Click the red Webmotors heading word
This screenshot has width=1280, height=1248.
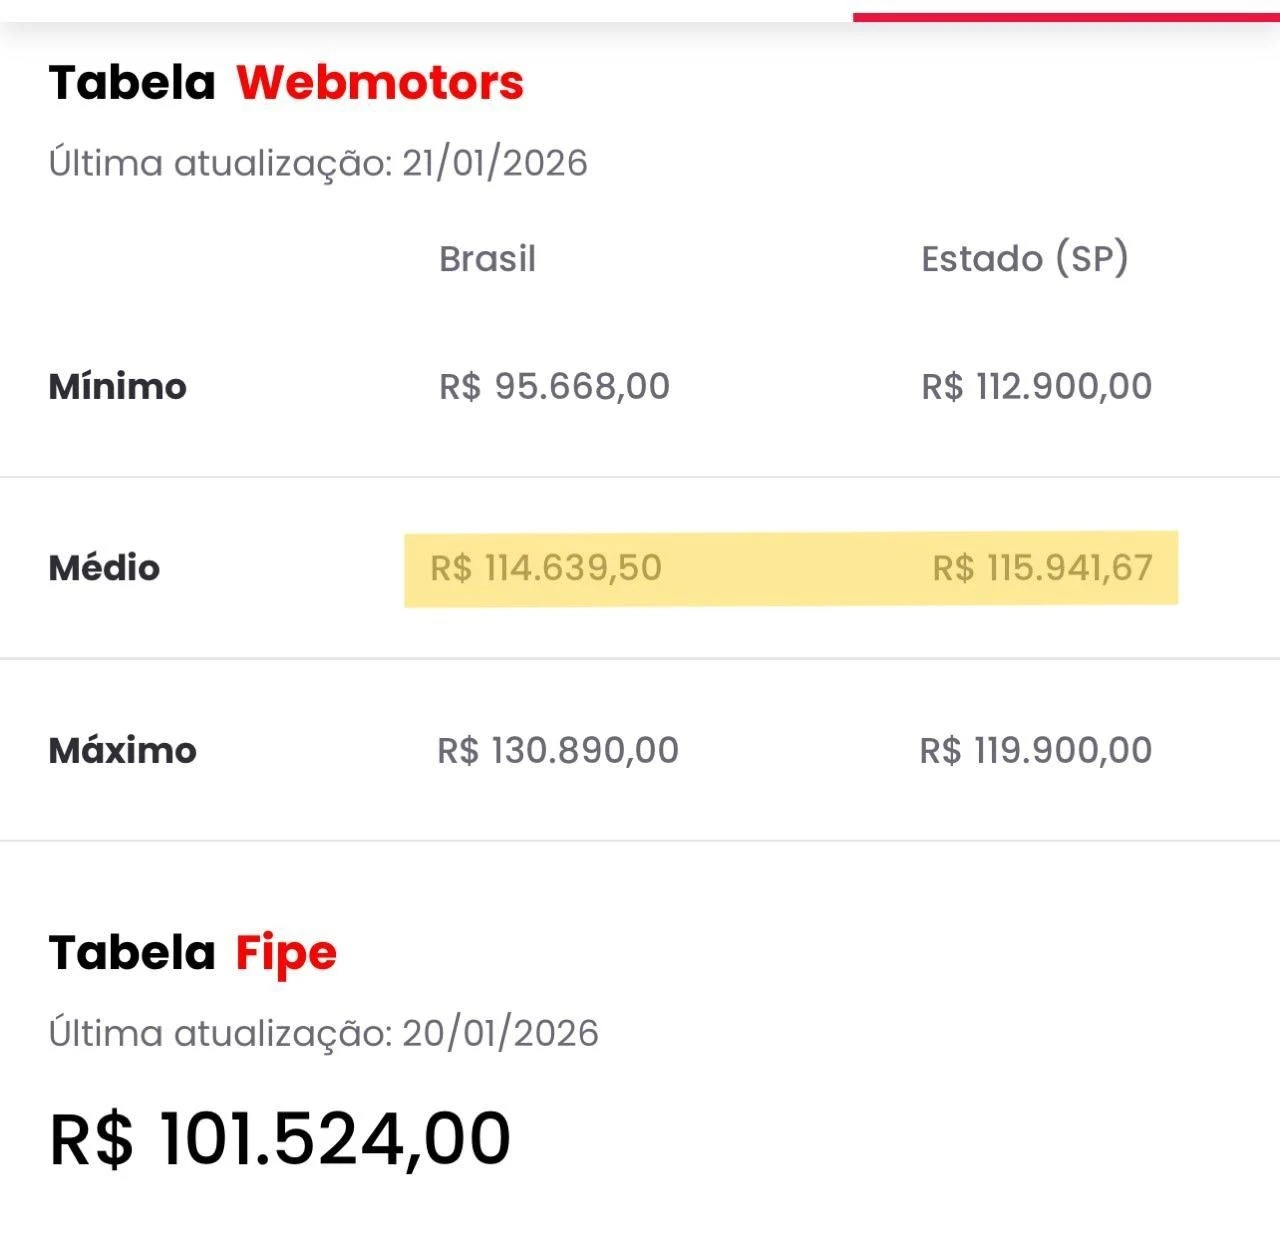click(380, 82)
